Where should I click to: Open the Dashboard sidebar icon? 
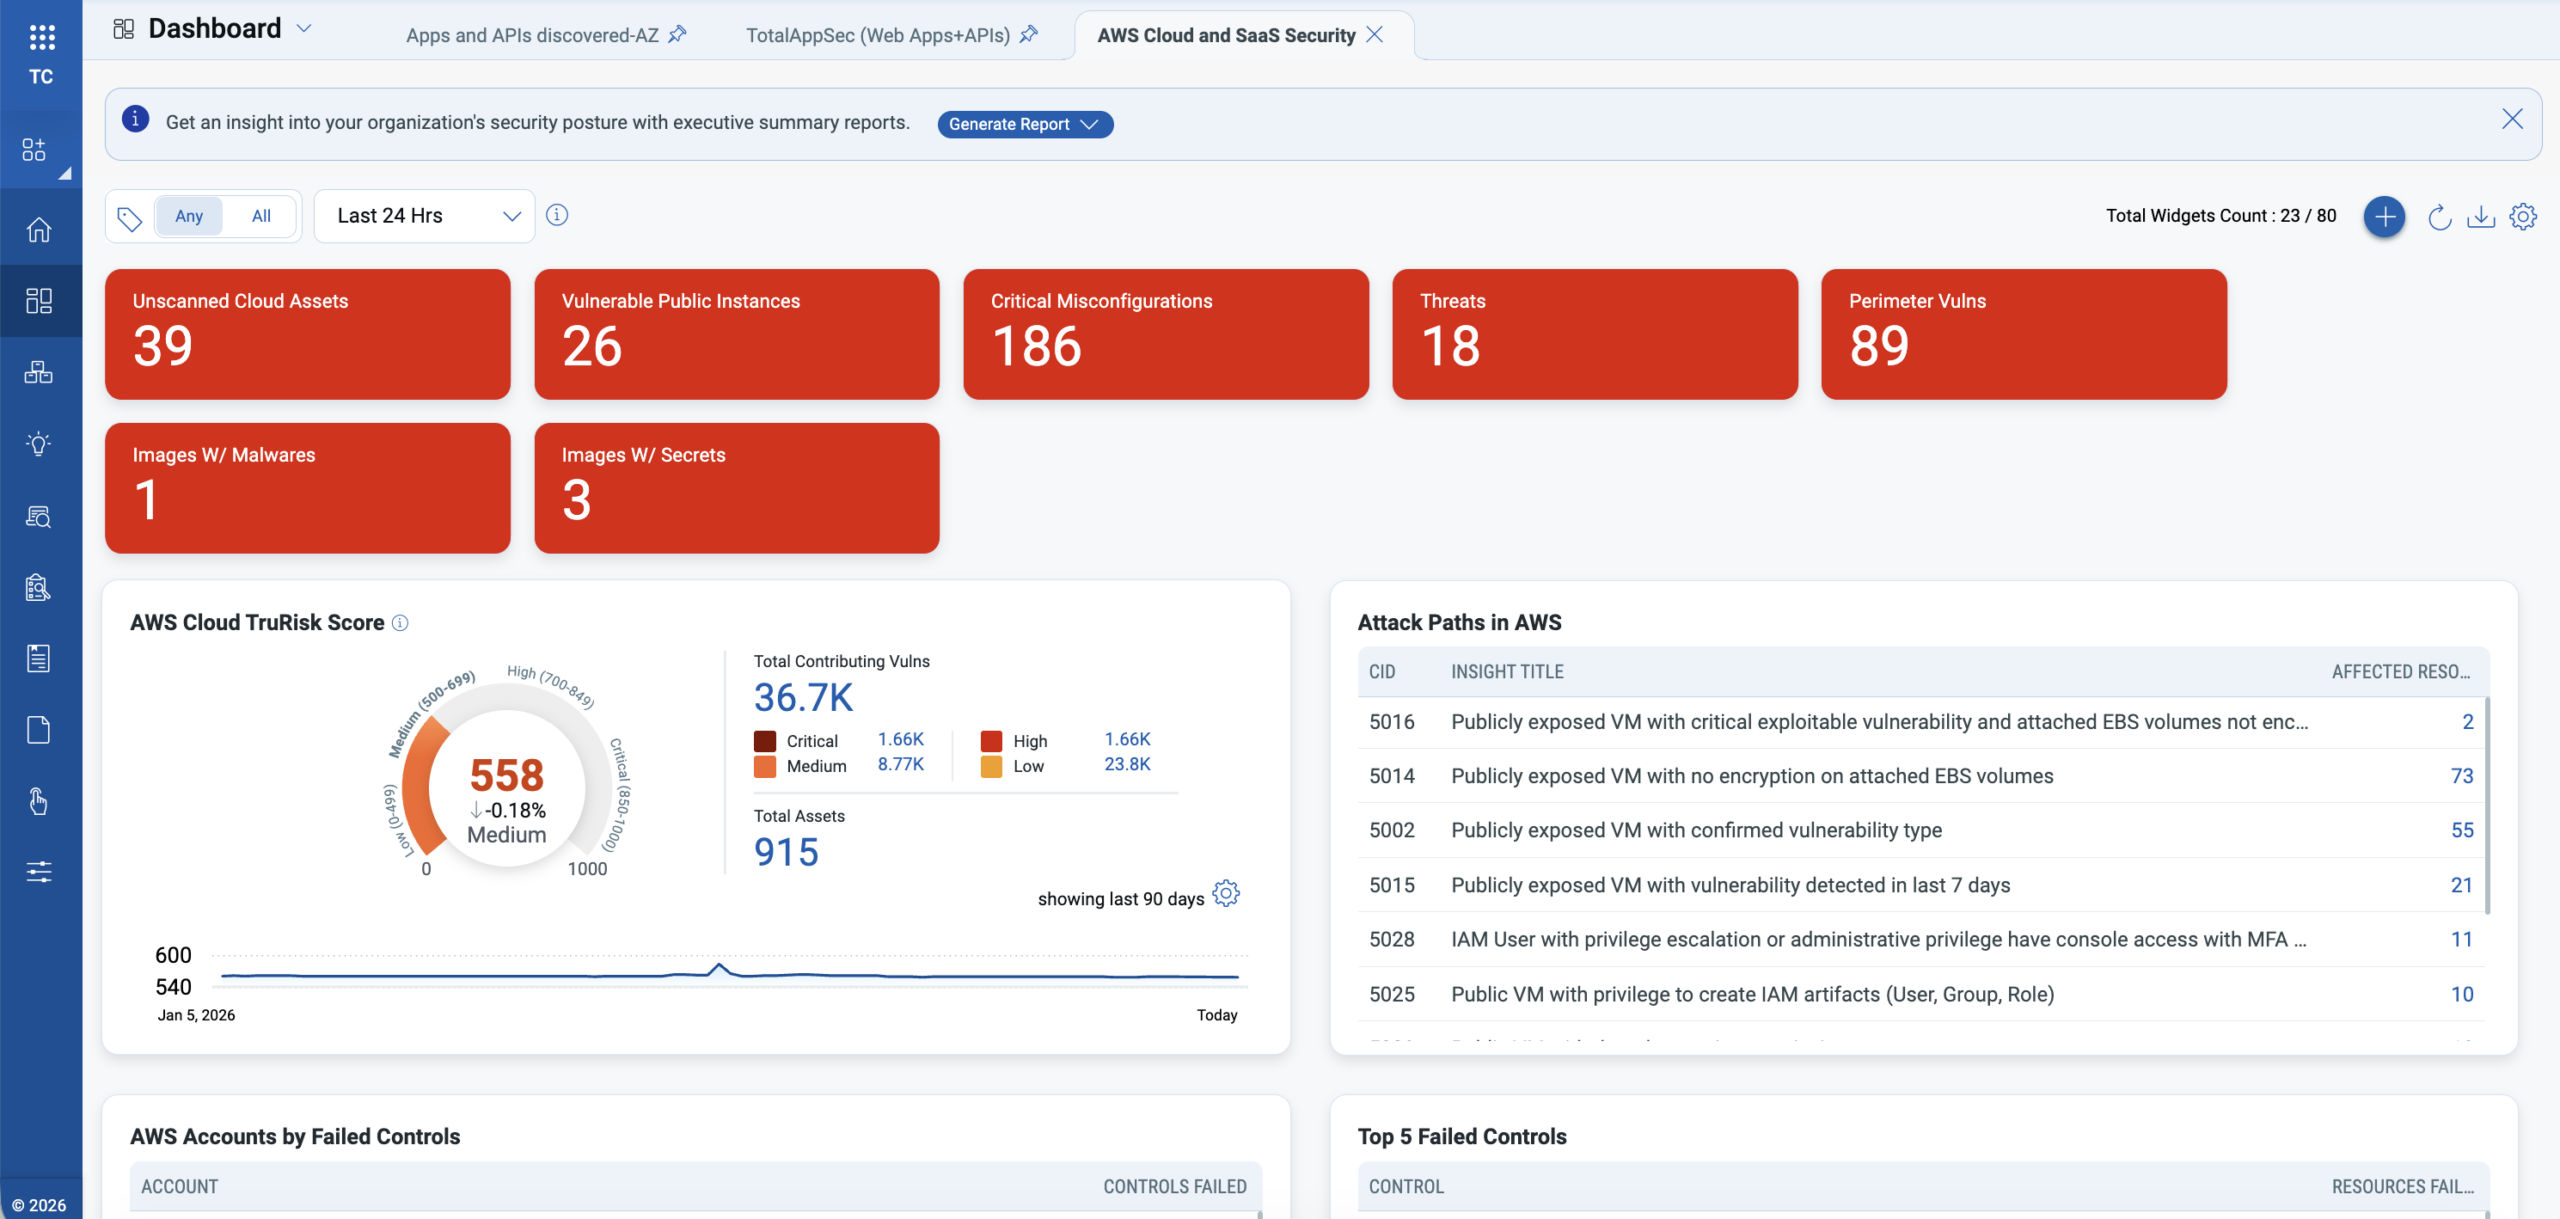(x=39, y=301)
